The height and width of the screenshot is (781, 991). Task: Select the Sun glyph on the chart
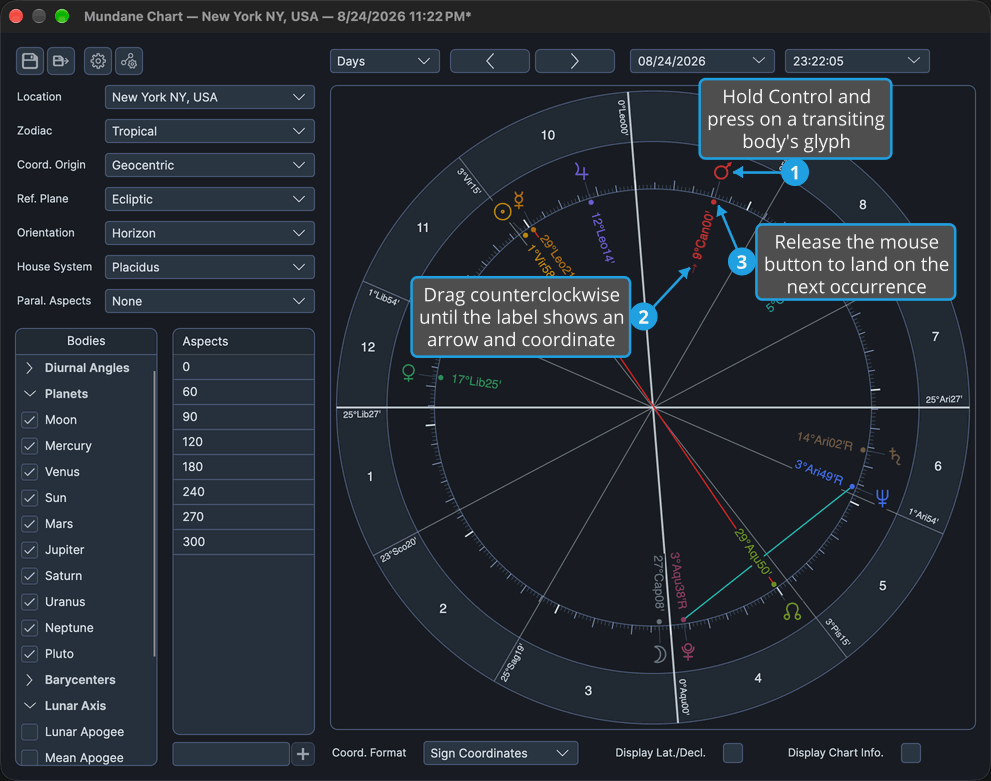click(502, 212)
